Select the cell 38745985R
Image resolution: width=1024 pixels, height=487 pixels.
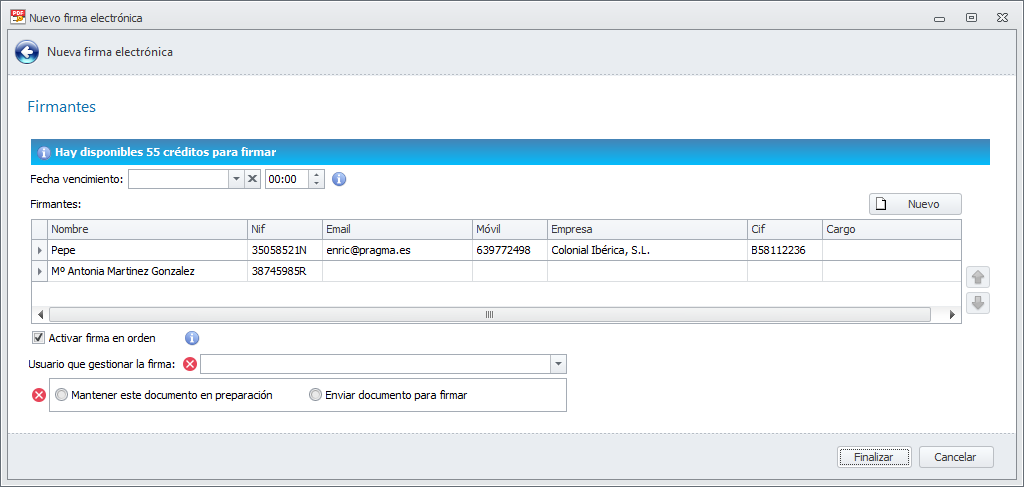[285, 272]
